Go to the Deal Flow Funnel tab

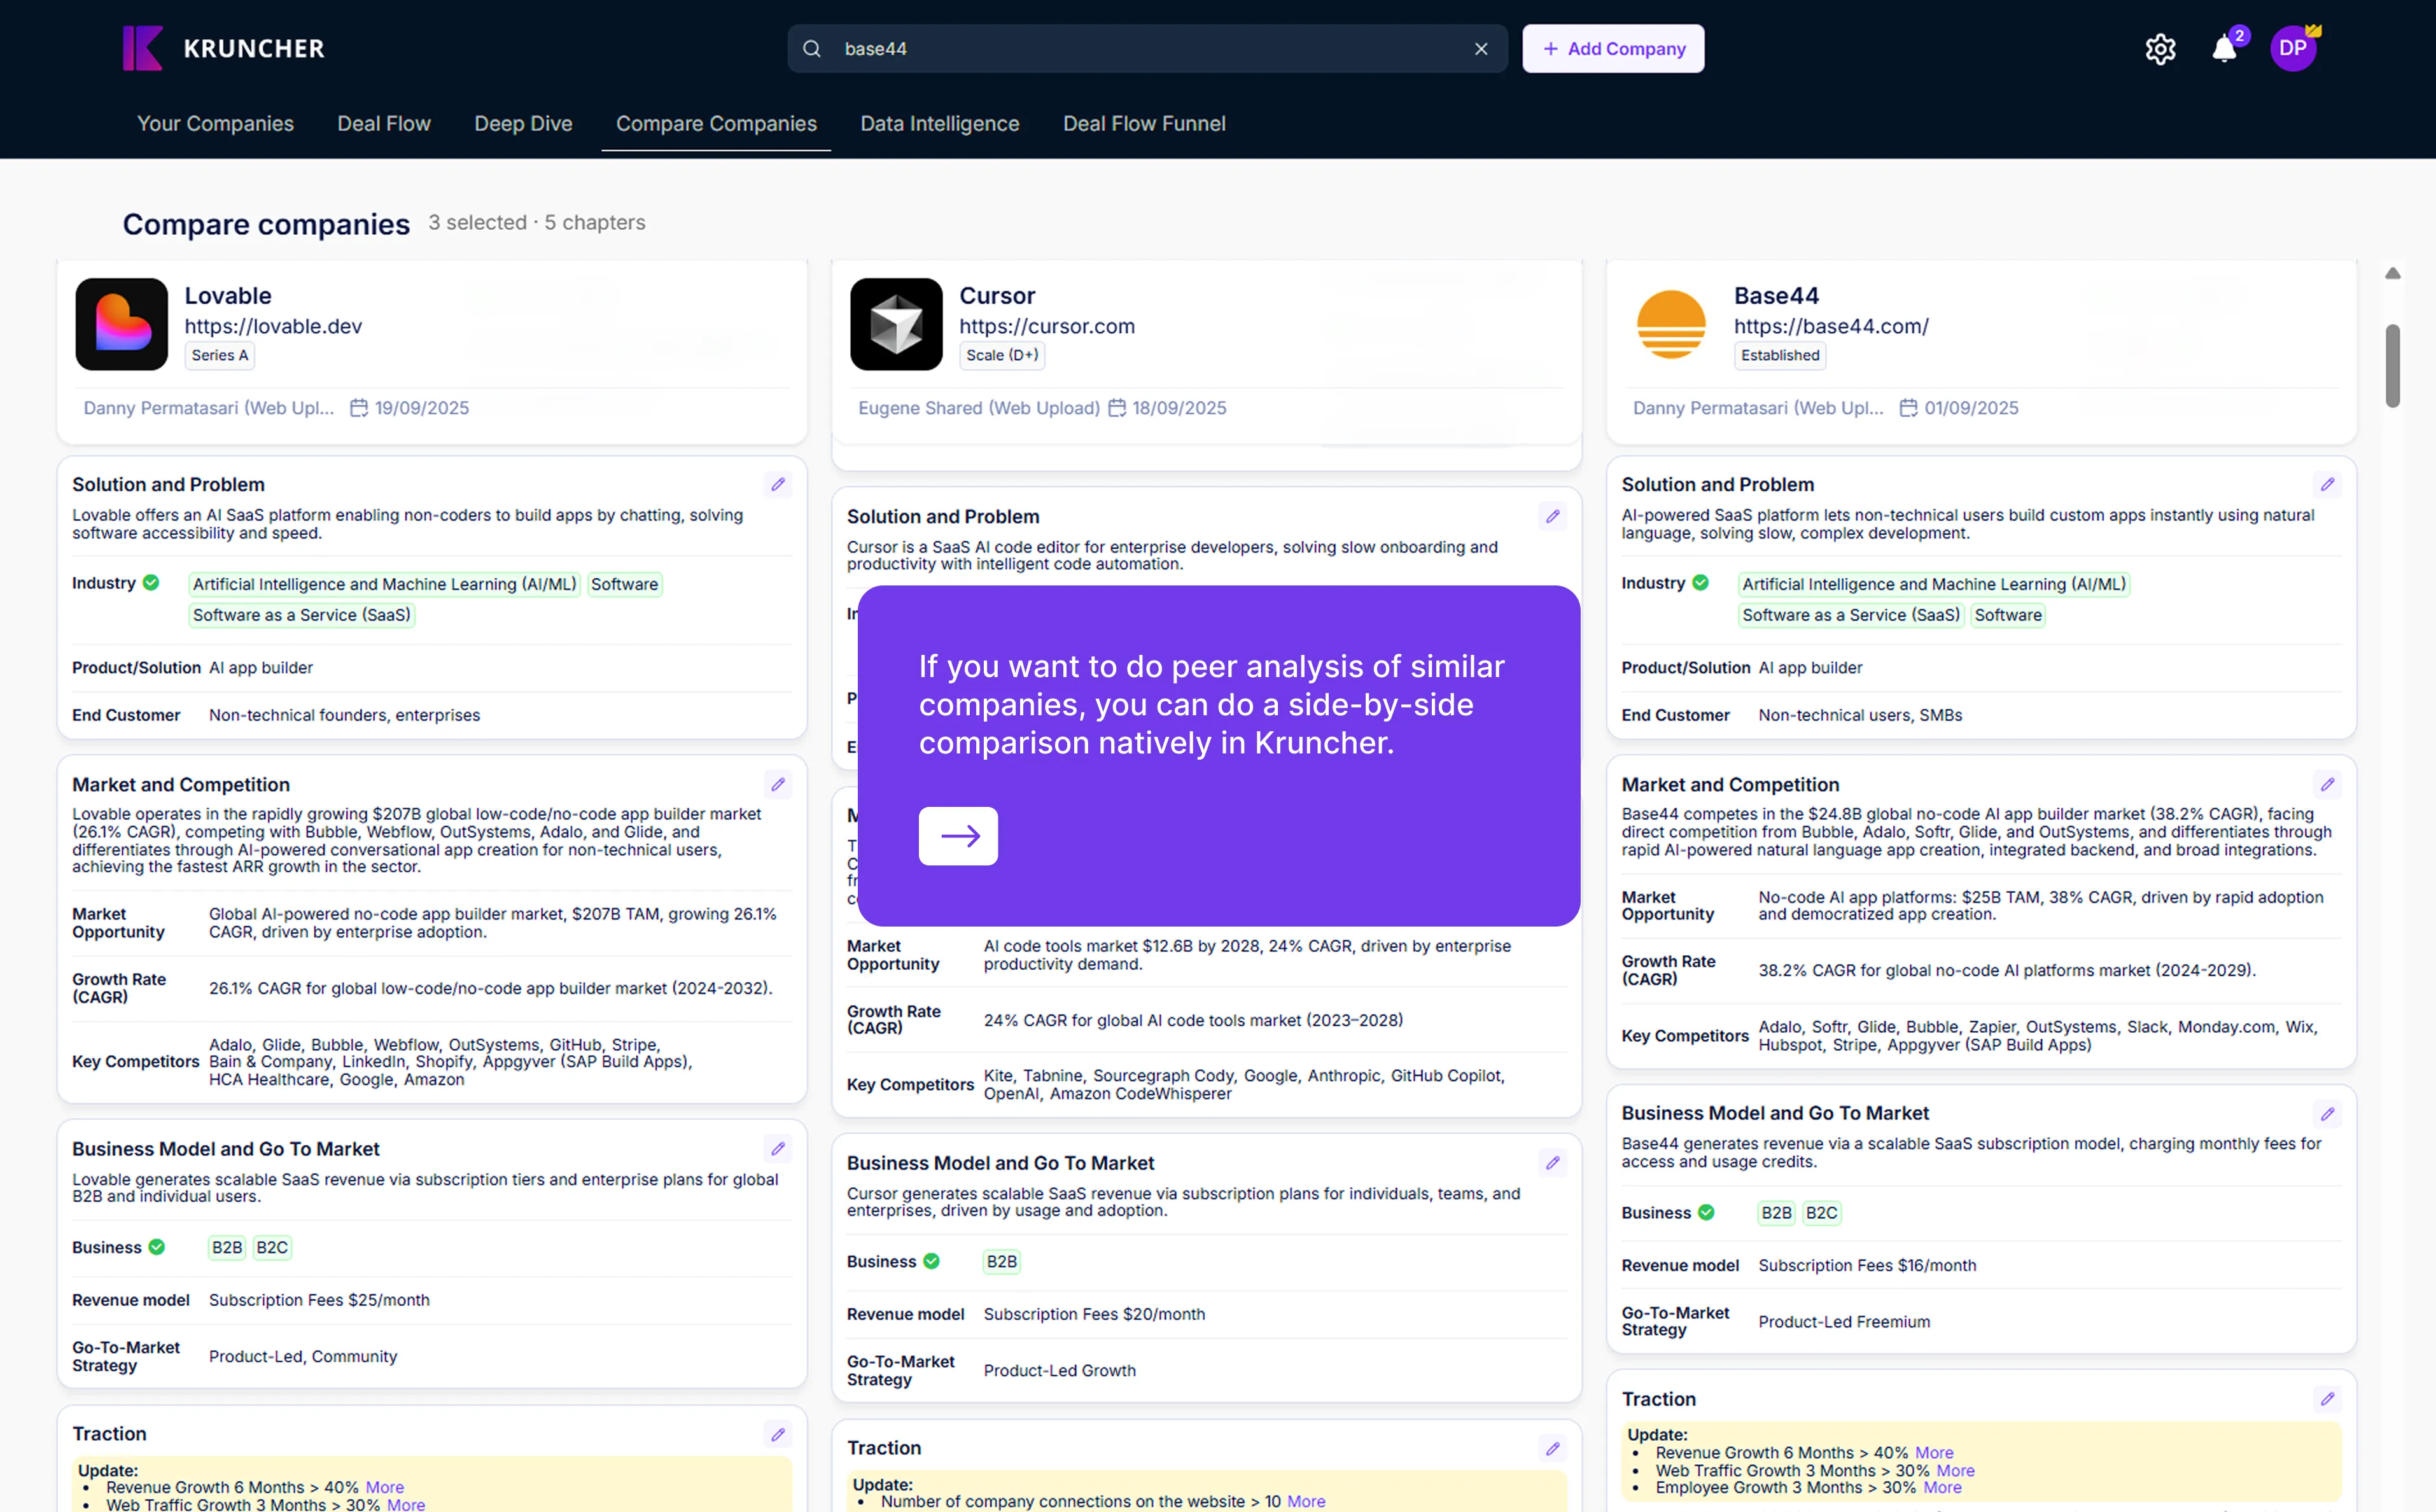(1144, 124)
